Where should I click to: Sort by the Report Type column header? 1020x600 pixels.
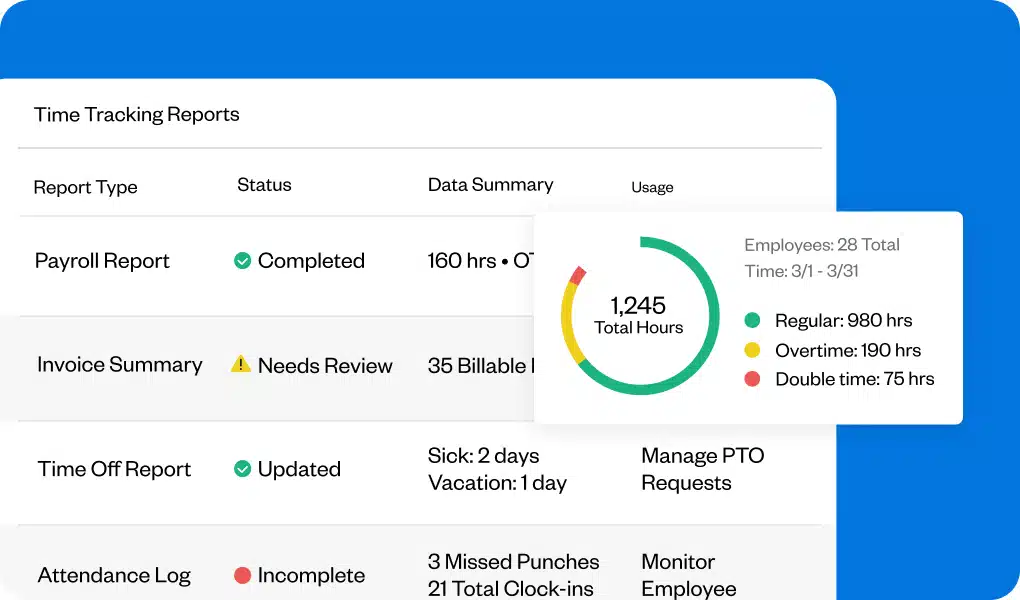tap(85, 187)
